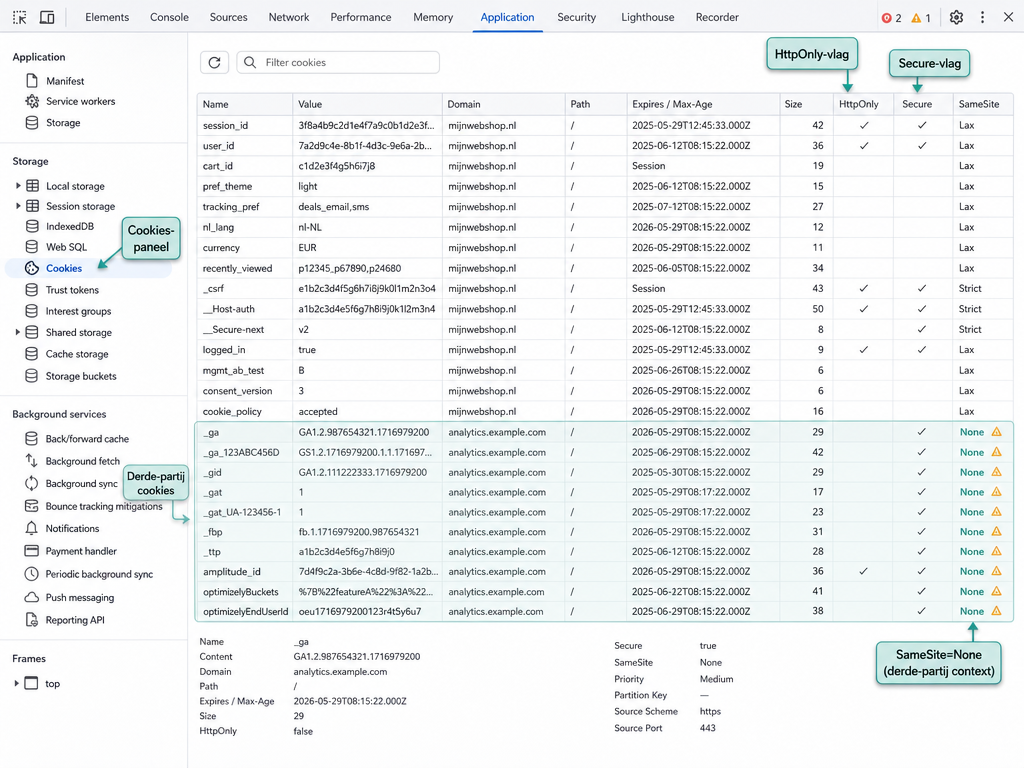Click the Push messaging cloud icon
The image size is (1024, 768).
[31, 598]
